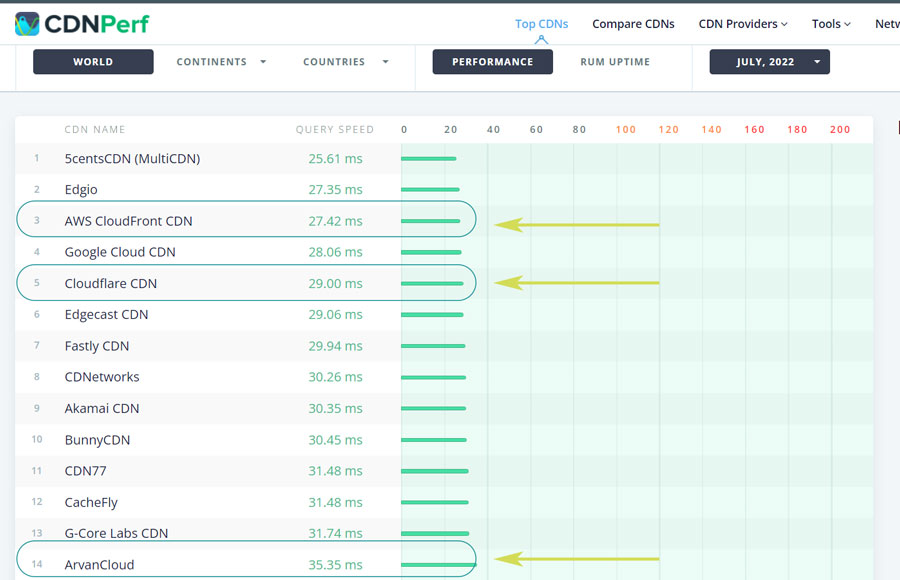Screen dimensions: 900x580
Task: Click the Google Cloud CDN performance bar
Action: pyautogui.click(x=432, y=252)
